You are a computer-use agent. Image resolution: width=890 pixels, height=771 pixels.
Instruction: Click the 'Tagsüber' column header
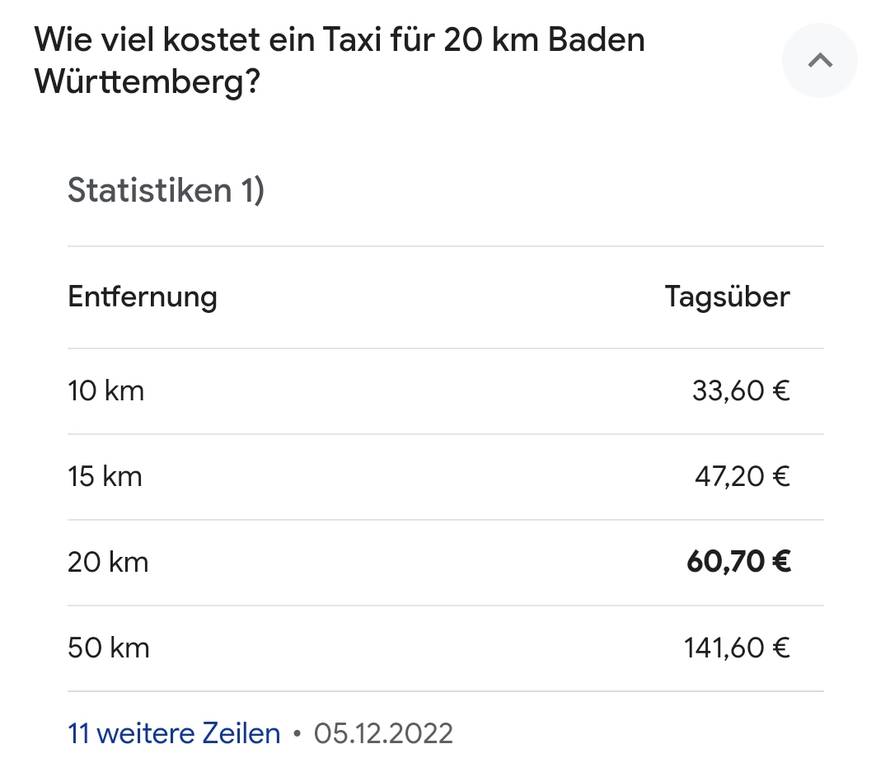coord(727,297)
